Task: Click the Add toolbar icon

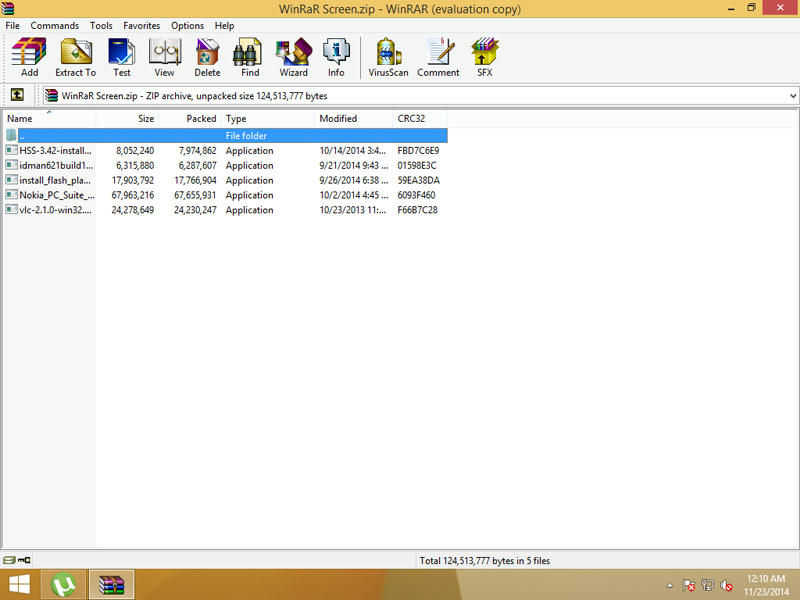Action: (29, 57)
